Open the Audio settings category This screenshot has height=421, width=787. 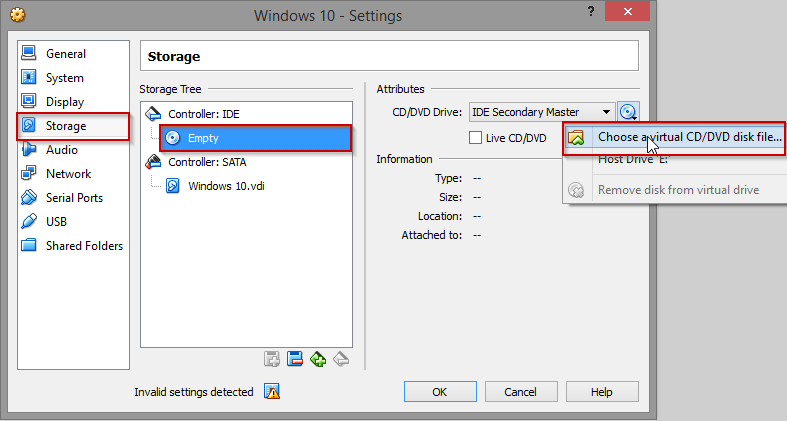click(x=73, y=150)
